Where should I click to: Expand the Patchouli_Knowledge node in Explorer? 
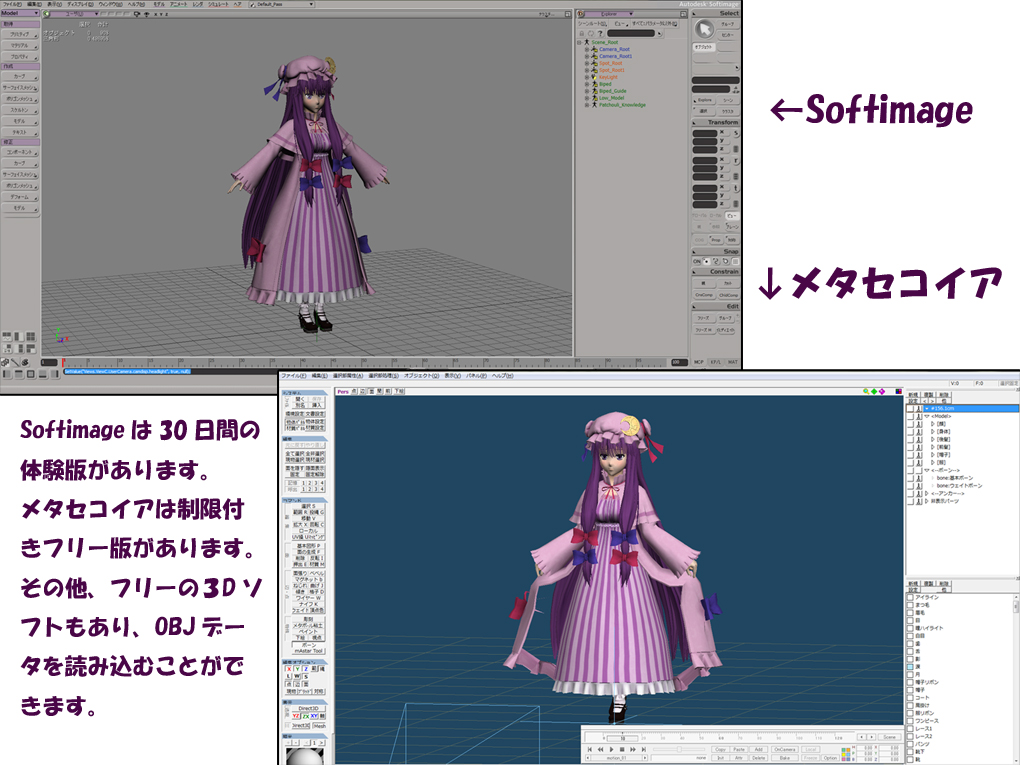[587, 105]
